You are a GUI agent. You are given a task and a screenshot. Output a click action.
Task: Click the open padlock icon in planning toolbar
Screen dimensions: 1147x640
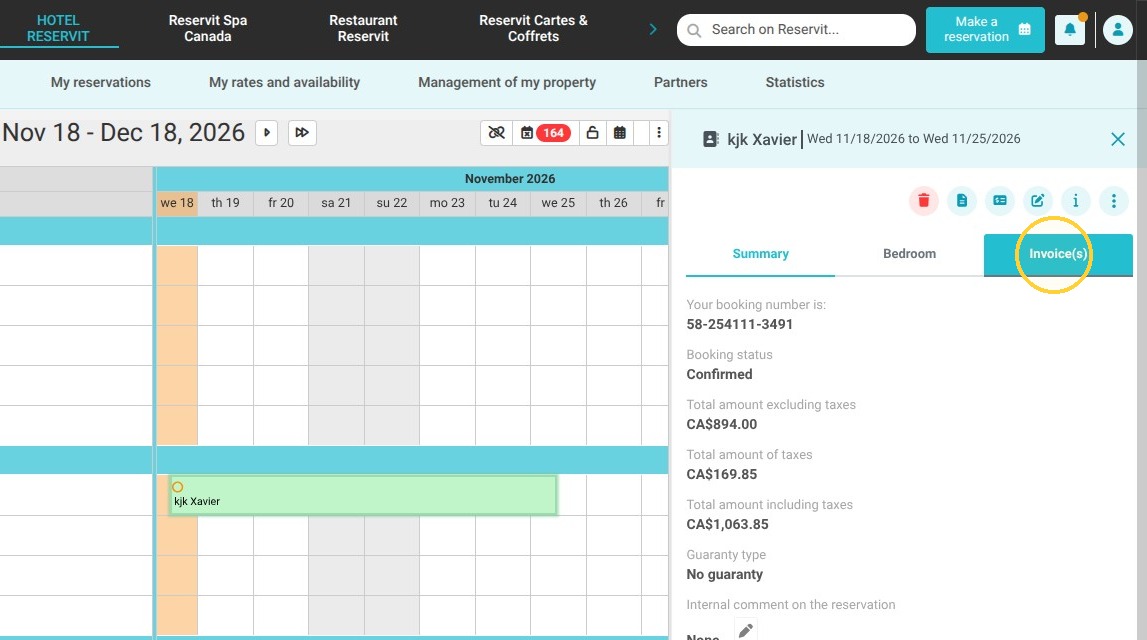click(593, 132)
